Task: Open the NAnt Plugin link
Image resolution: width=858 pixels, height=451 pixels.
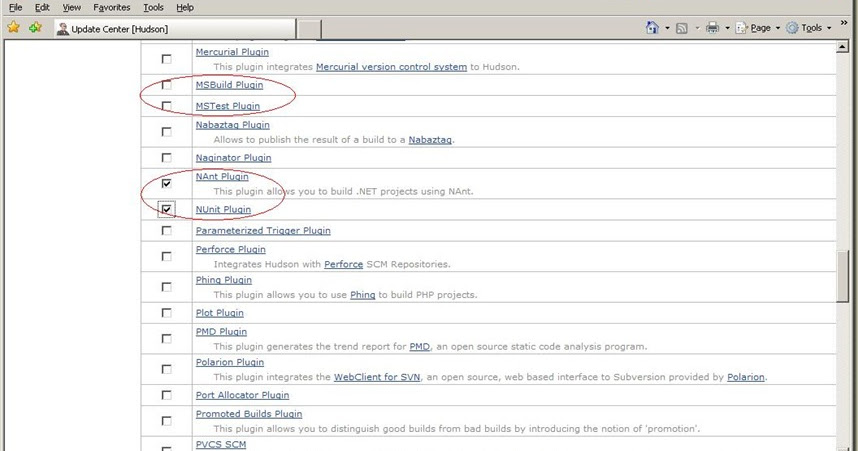Action: pyautogui.click(x=222, y=176)
